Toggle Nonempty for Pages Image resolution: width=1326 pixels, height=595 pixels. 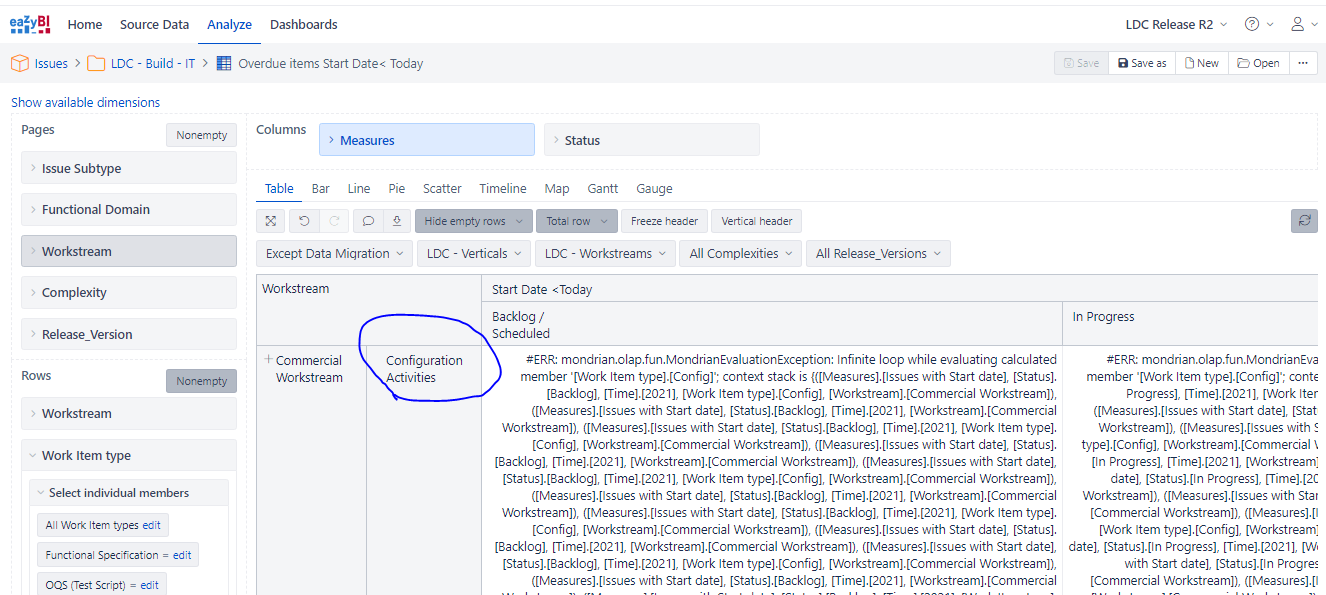202,135
